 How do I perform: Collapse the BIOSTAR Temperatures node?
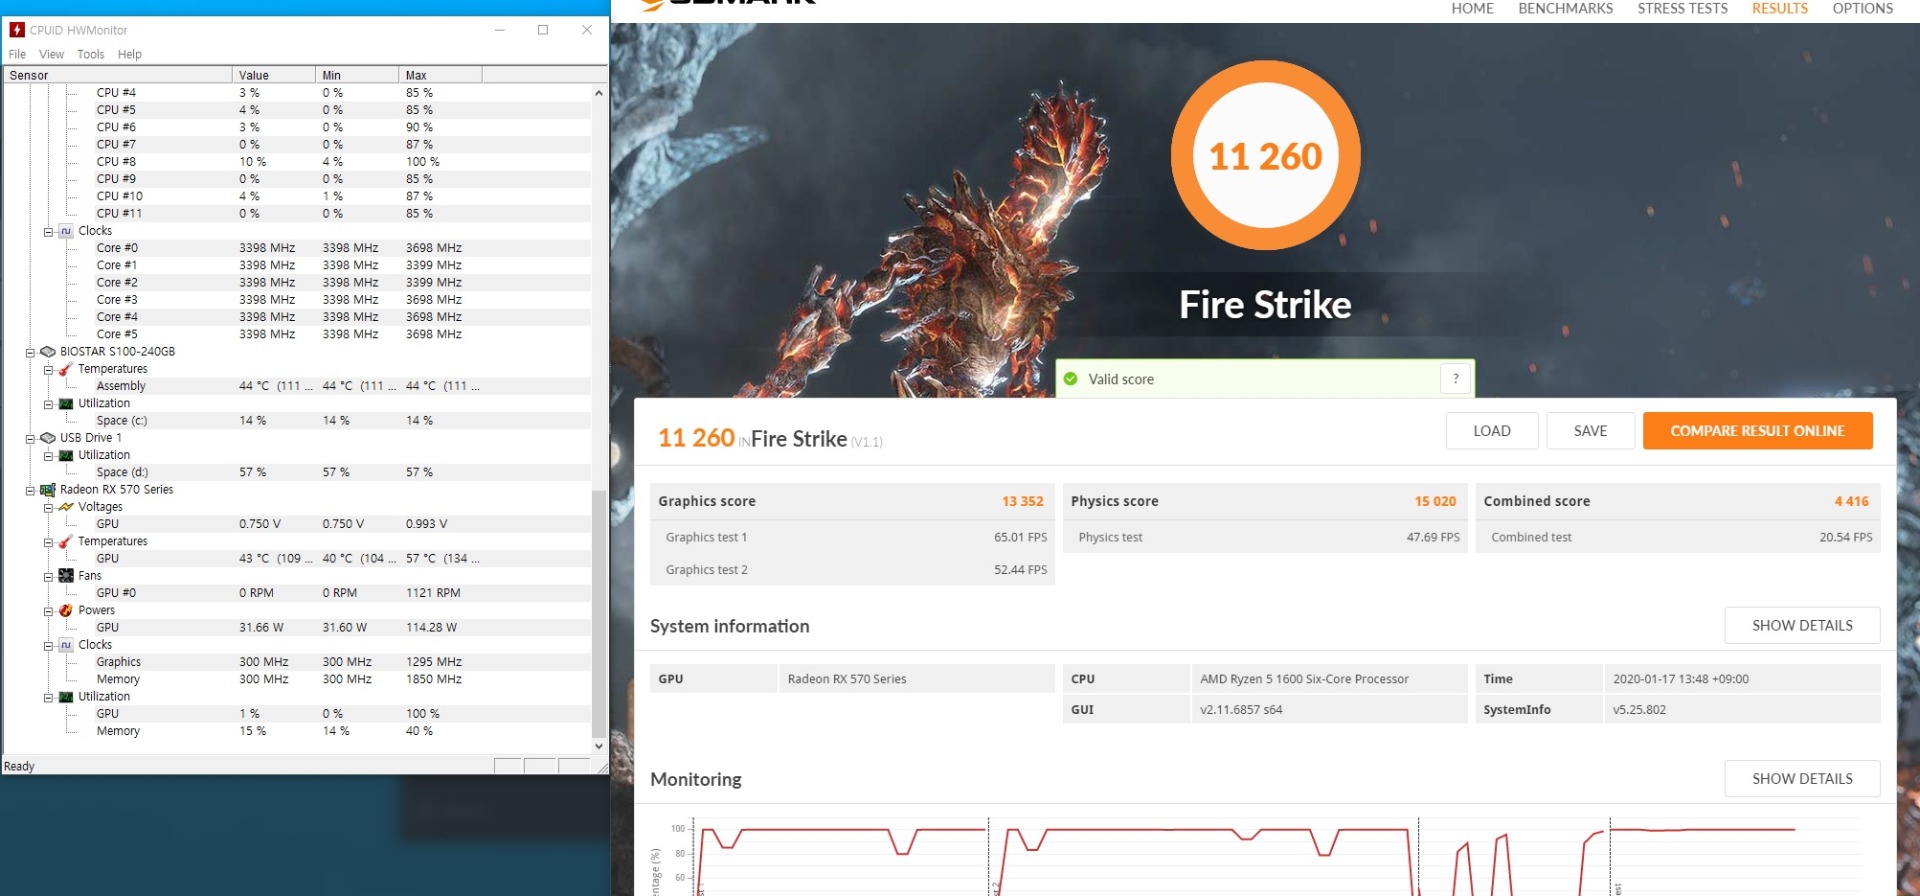[x=48, y=370]
